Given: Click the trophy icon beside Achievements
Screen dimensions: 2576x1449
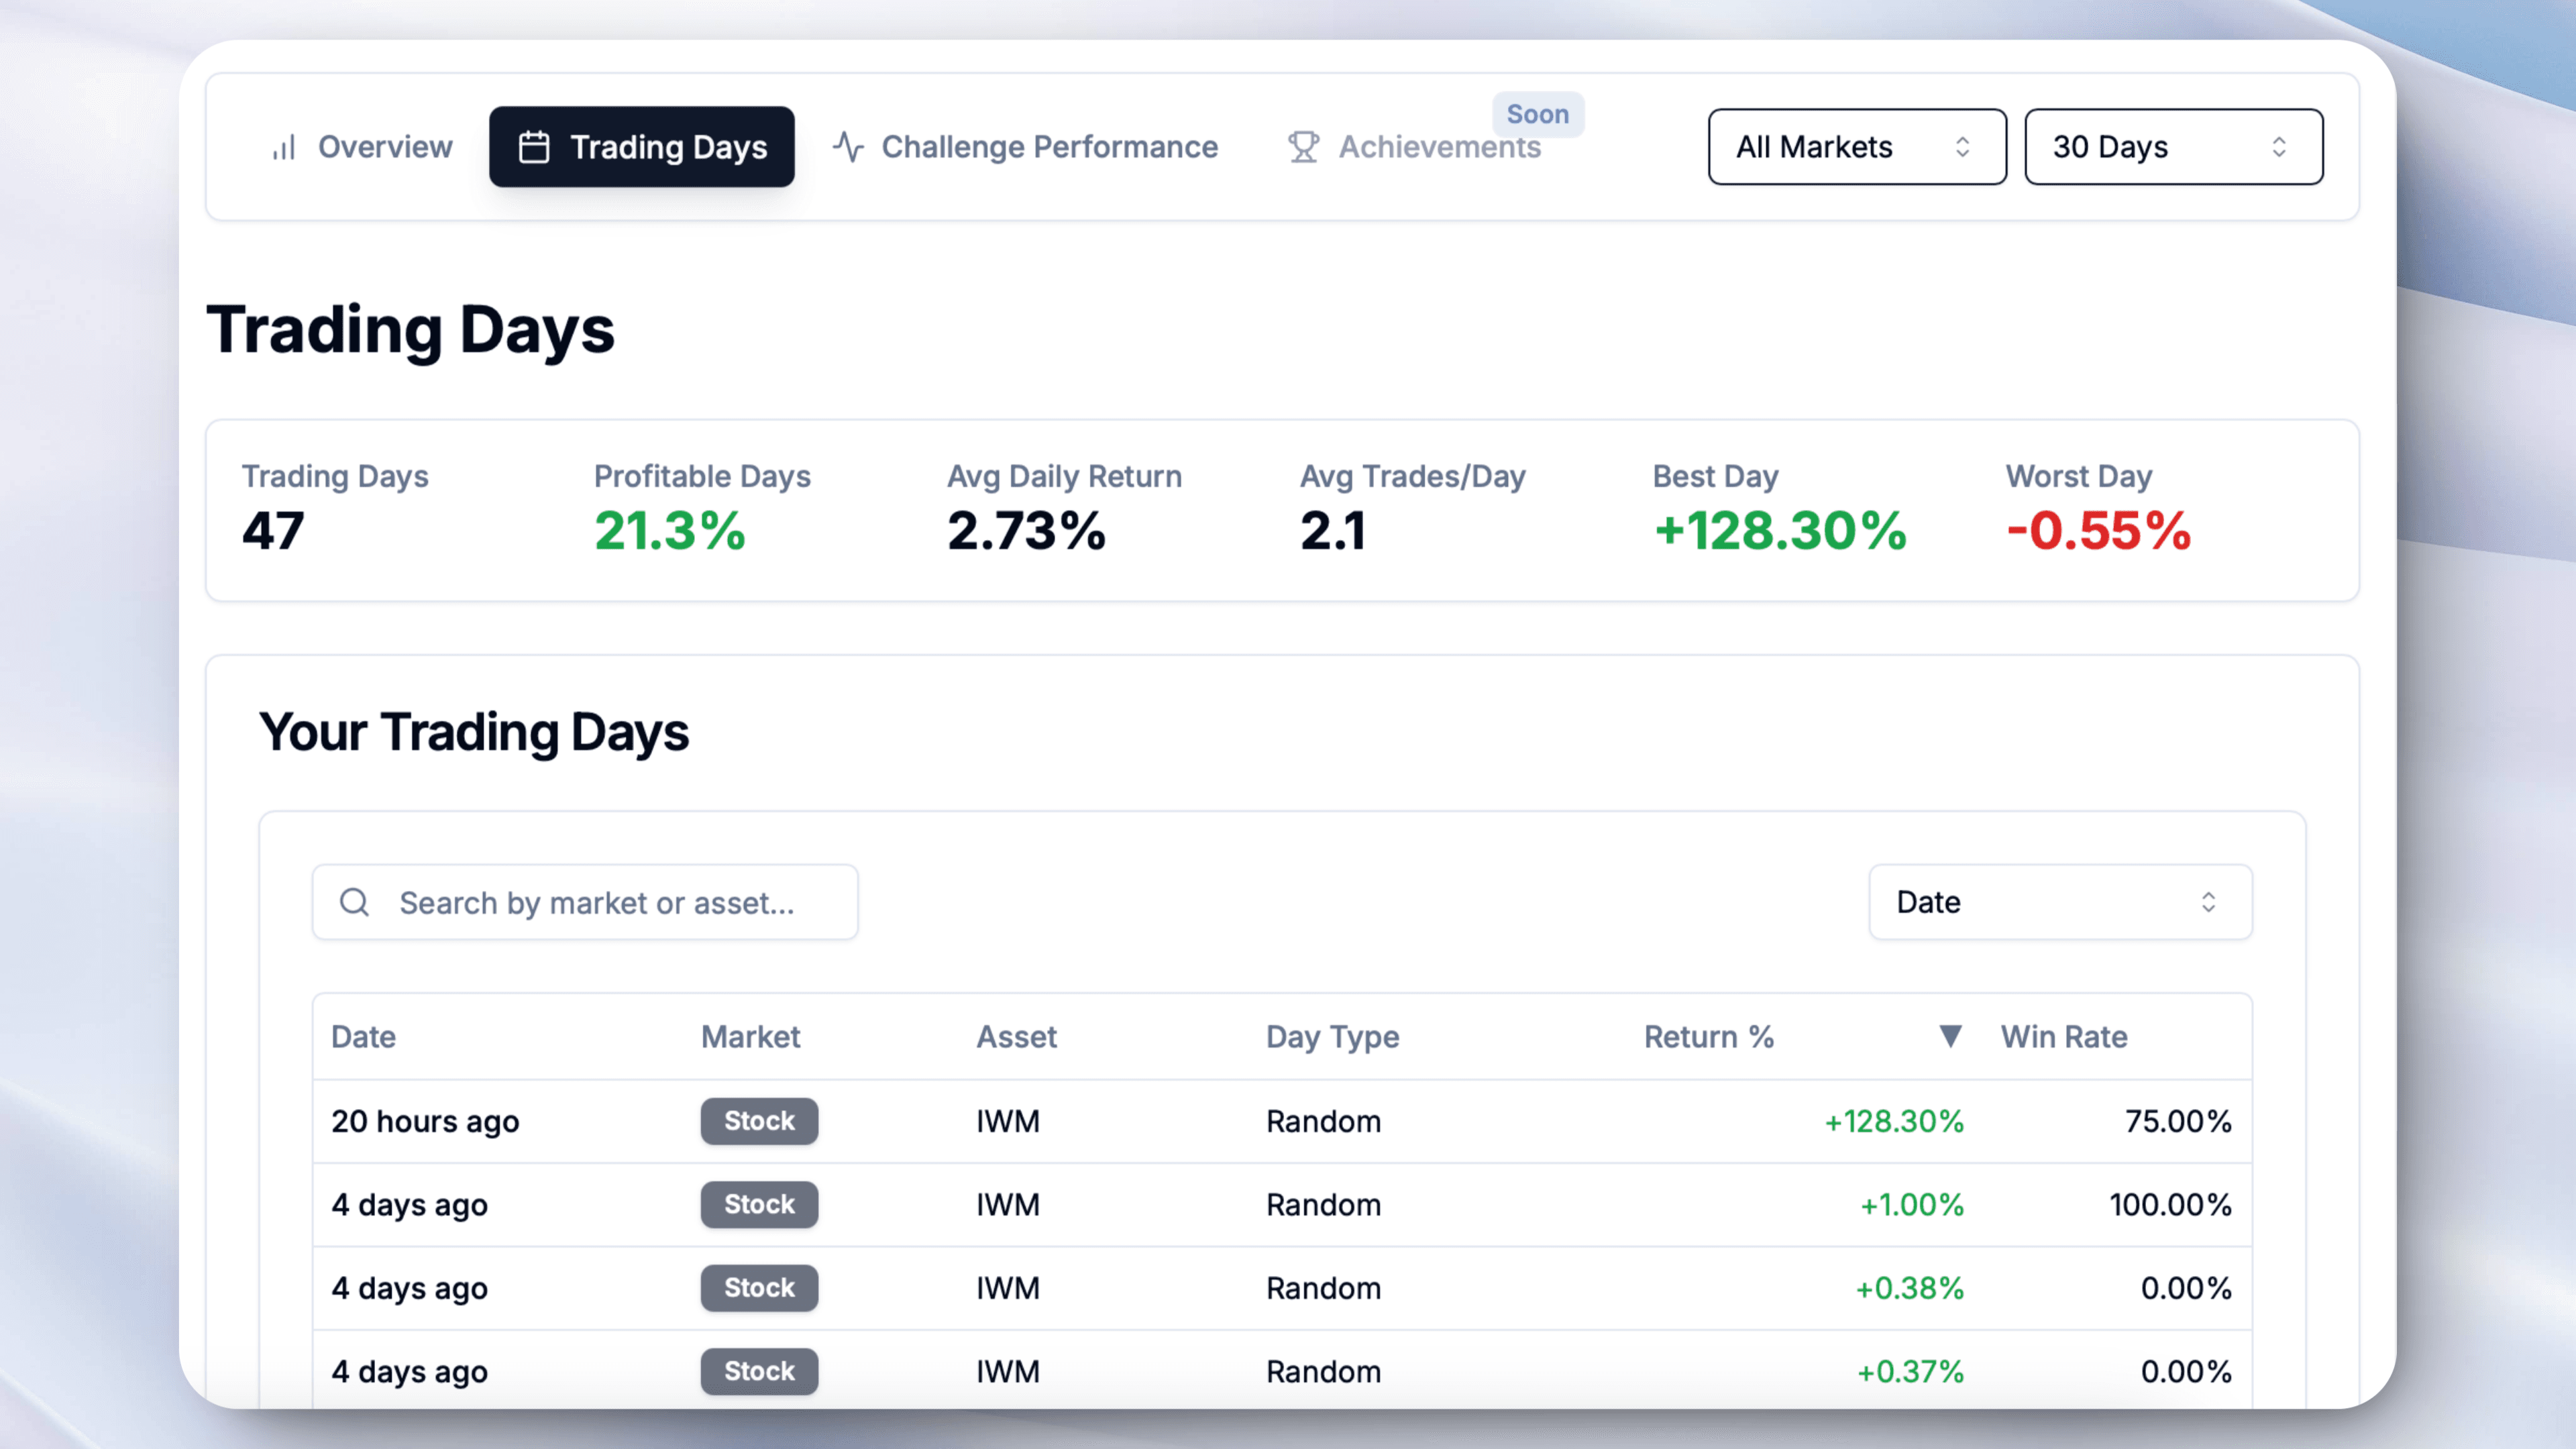Looking at the screenshot, I should [x=1303, y=147].
